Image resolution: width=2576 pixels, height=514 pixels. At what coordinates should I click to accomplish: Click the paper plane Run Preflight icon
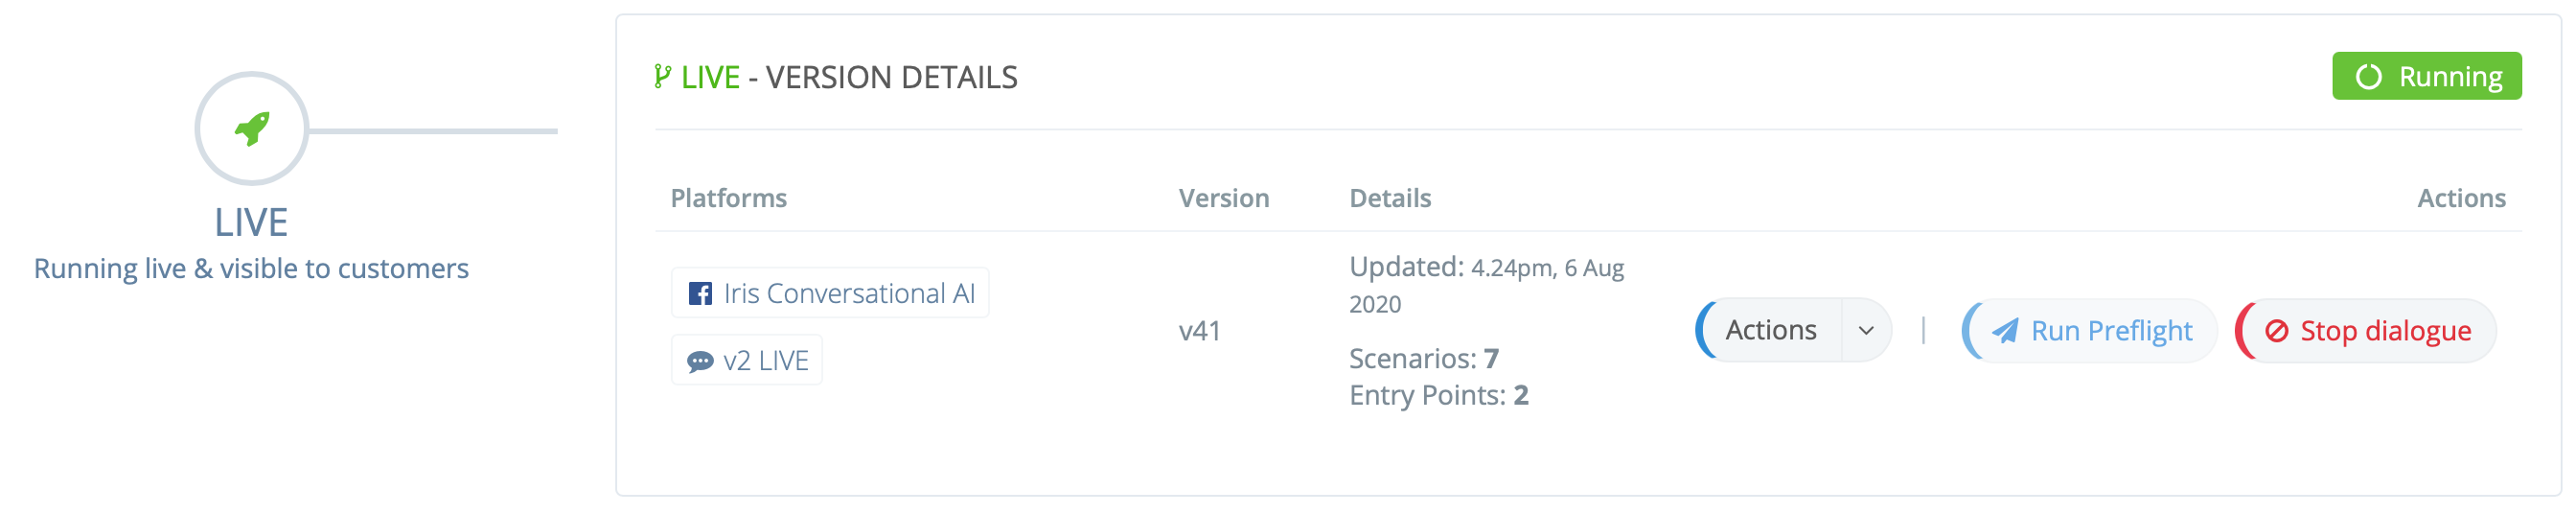[2005, 331]
